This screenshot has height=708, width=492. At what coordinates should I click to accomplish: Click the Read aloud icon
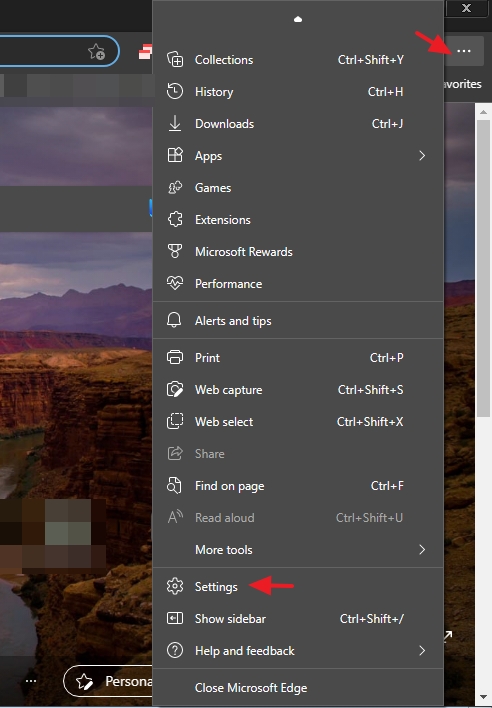(175, 516)
